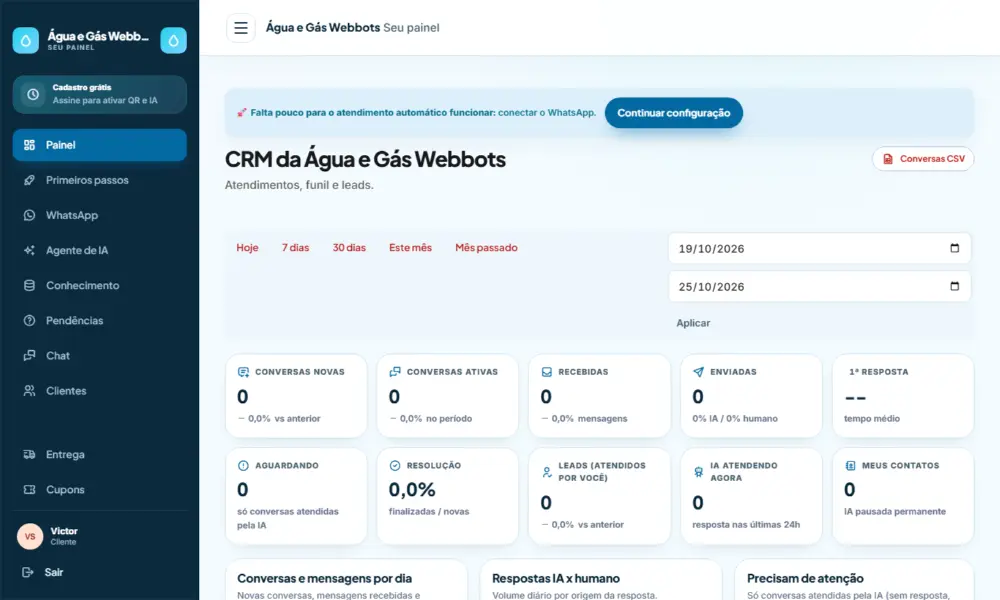
Task: Open calendar picker for 25/10/2026
Action: pyautogui.click(x=954, y=286)
